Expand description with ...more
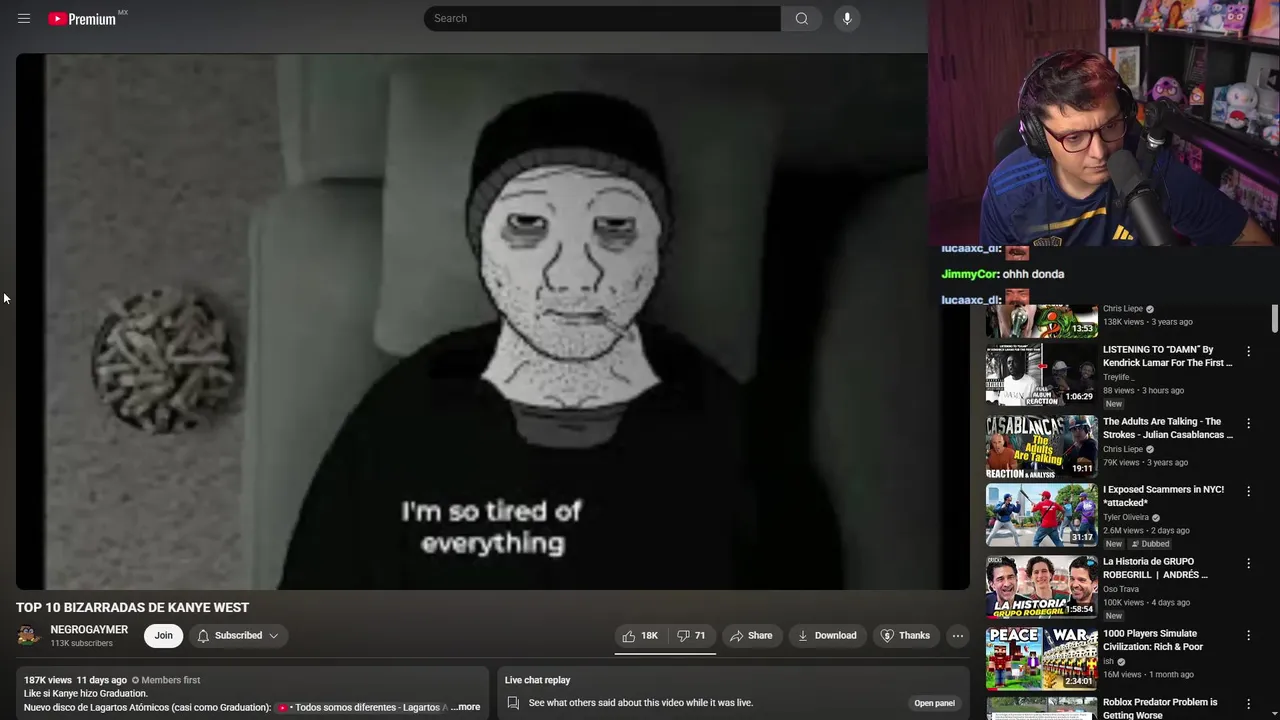The width and height of the screenshot is (1280, 720). [x=465, y=707]
